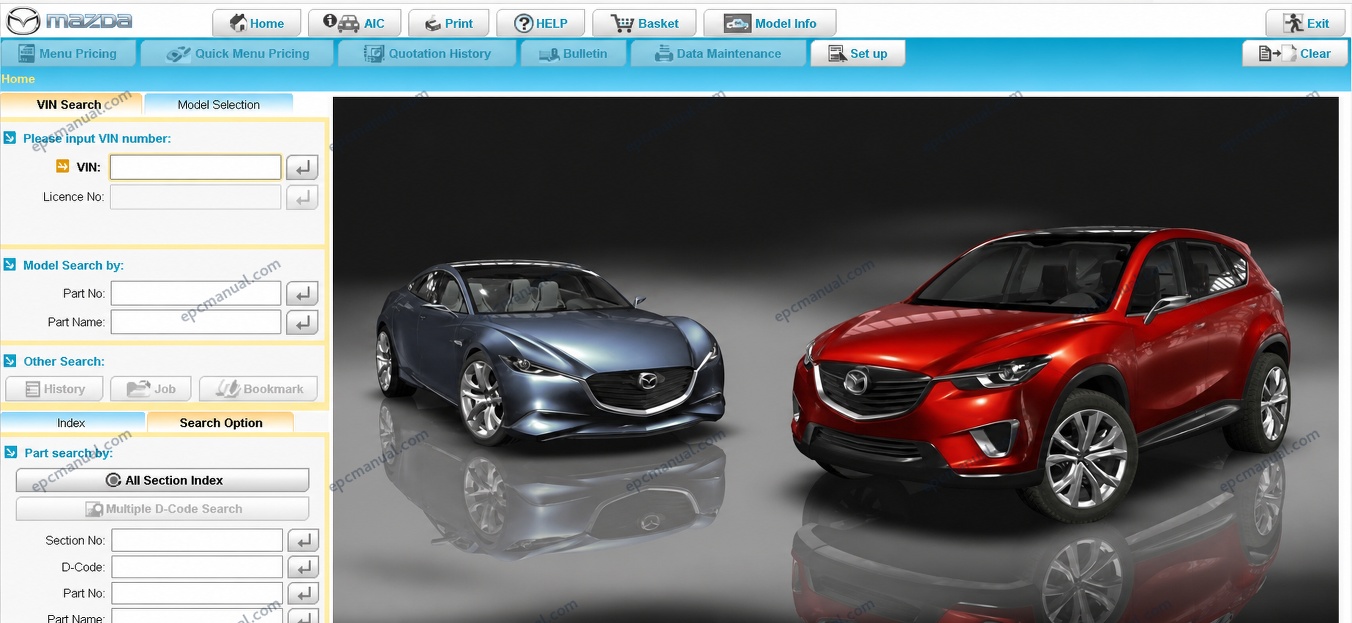The image size is (1352, 623).
Task: Submit Section No enter arrow
Action: 303,540
